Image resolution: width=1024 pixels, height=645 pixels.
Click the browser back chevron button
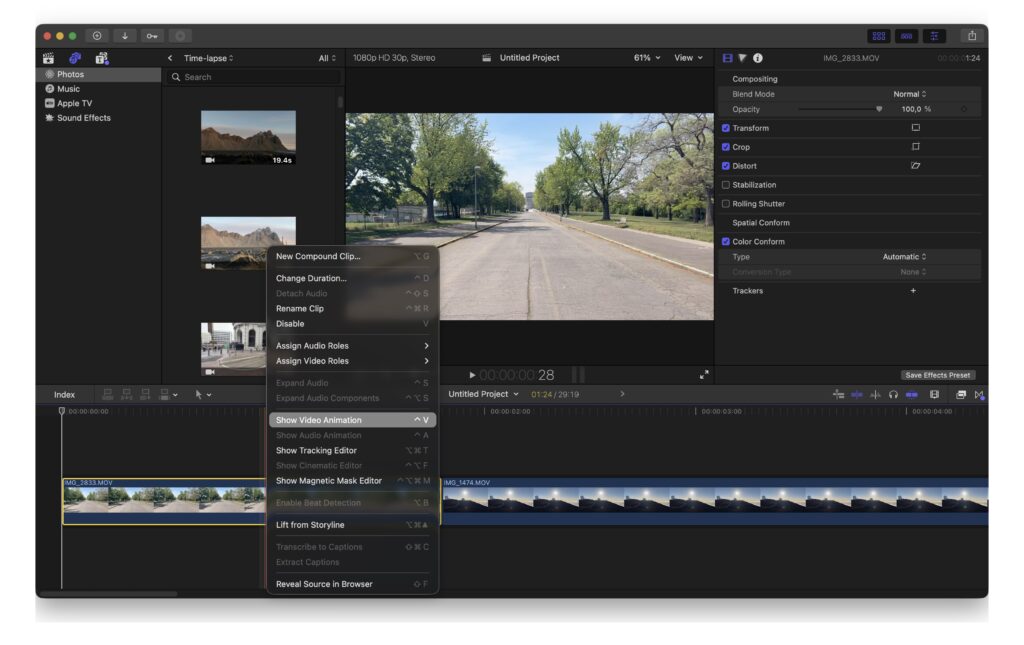(x=170, y=58)
